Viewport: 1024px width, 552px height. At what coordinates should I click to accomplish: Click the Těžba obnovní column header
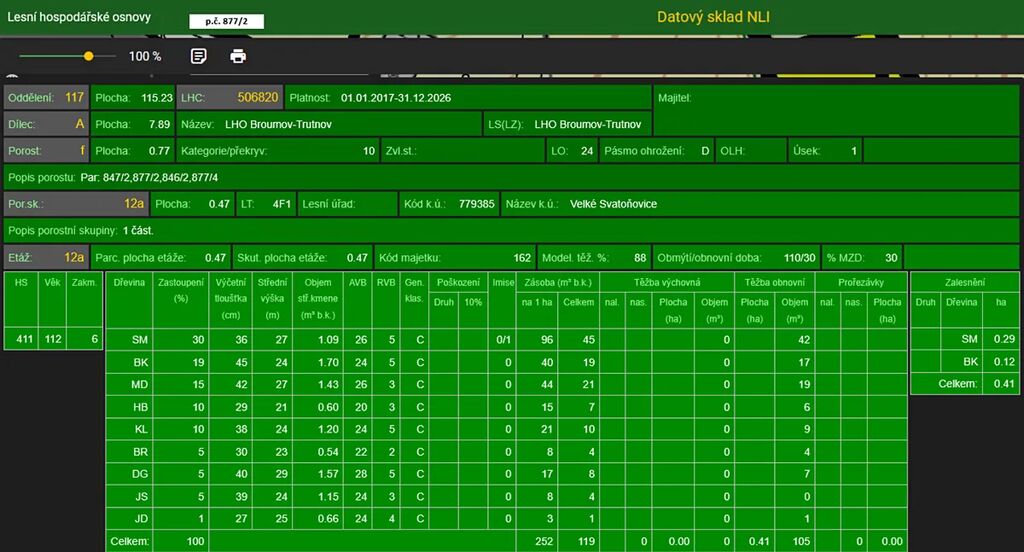[774, 283]
